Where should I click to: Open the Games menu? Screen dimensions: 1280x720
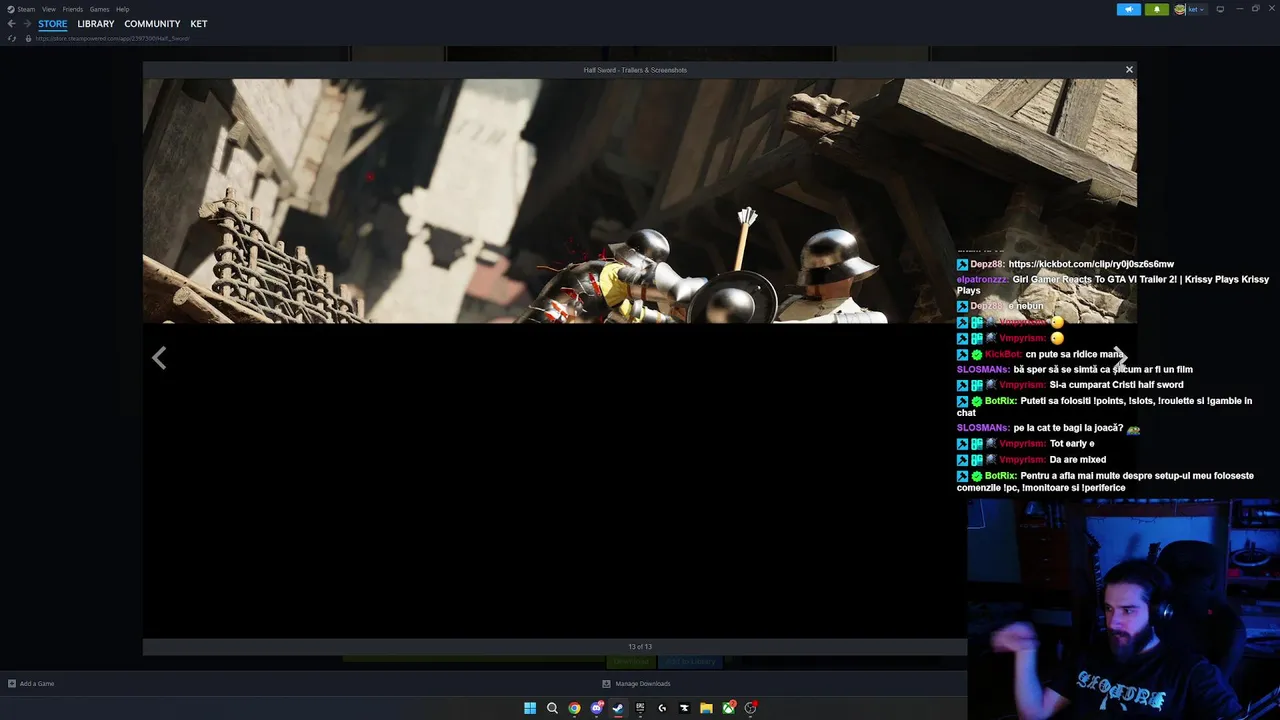click(x=99, y=9)
